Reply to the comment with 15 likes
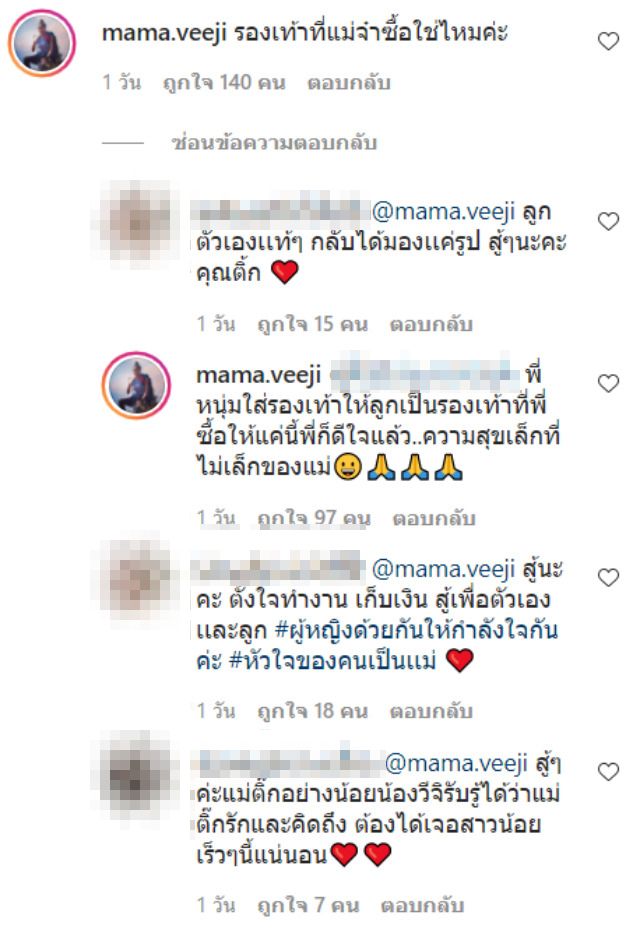The height and width of the screenshot is (929, 640). [x=431, y=324]
